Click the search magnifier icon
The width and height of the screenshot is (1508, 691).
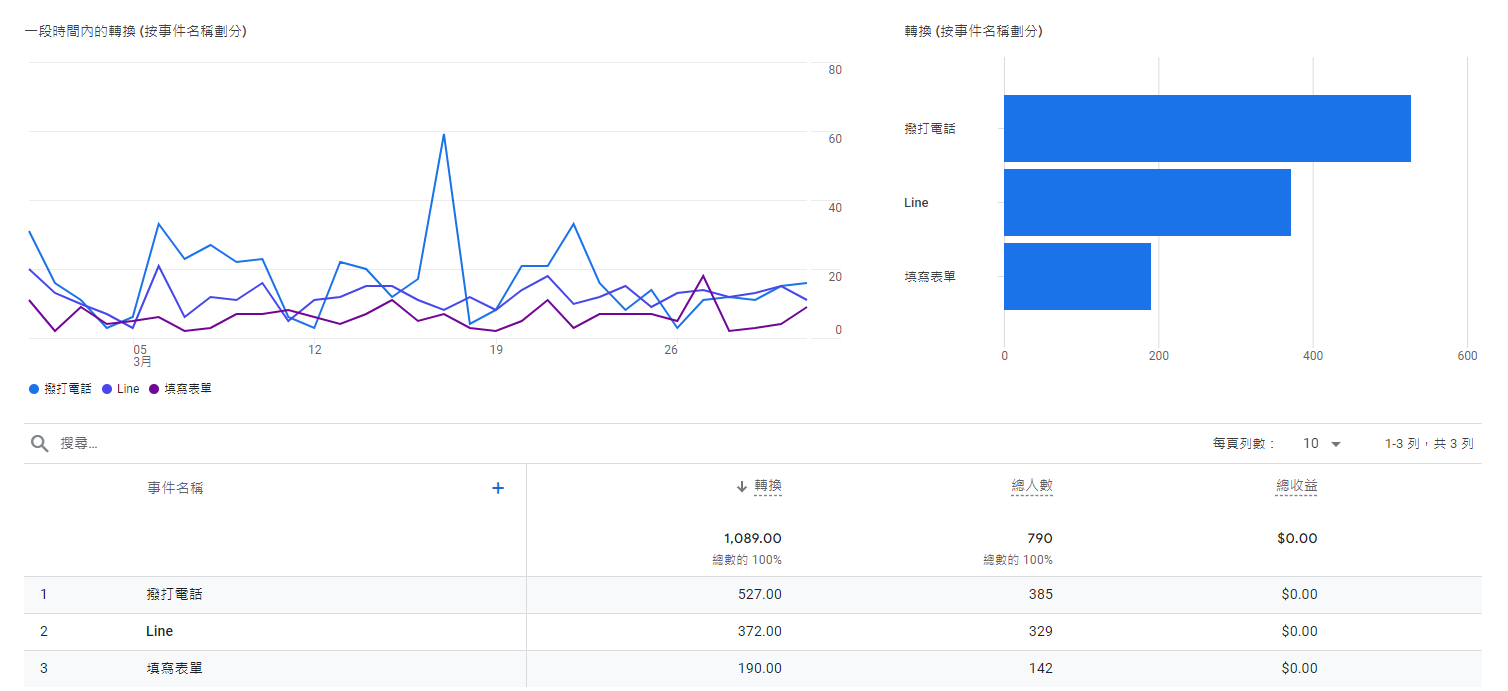[40, 444]
